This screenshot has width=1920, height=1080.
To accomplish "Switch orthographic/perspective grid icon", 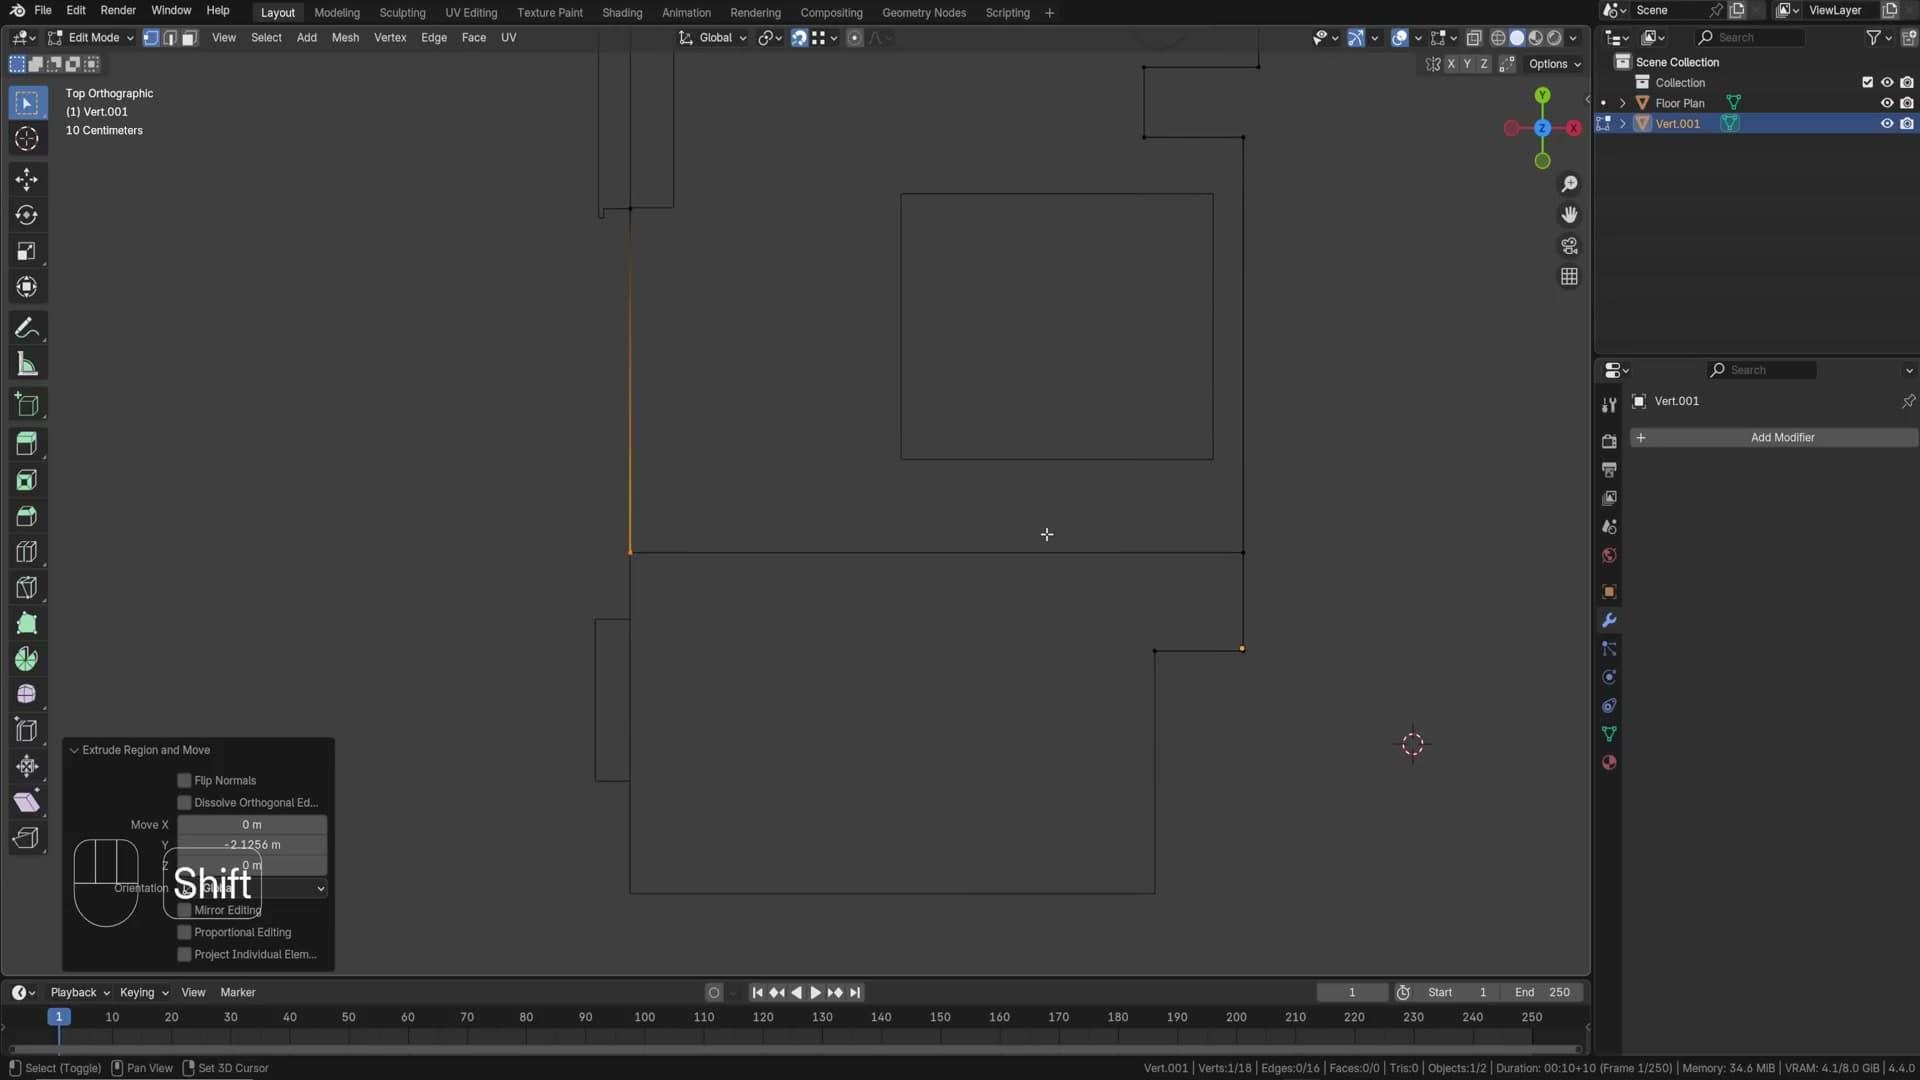I will 1569,277.
